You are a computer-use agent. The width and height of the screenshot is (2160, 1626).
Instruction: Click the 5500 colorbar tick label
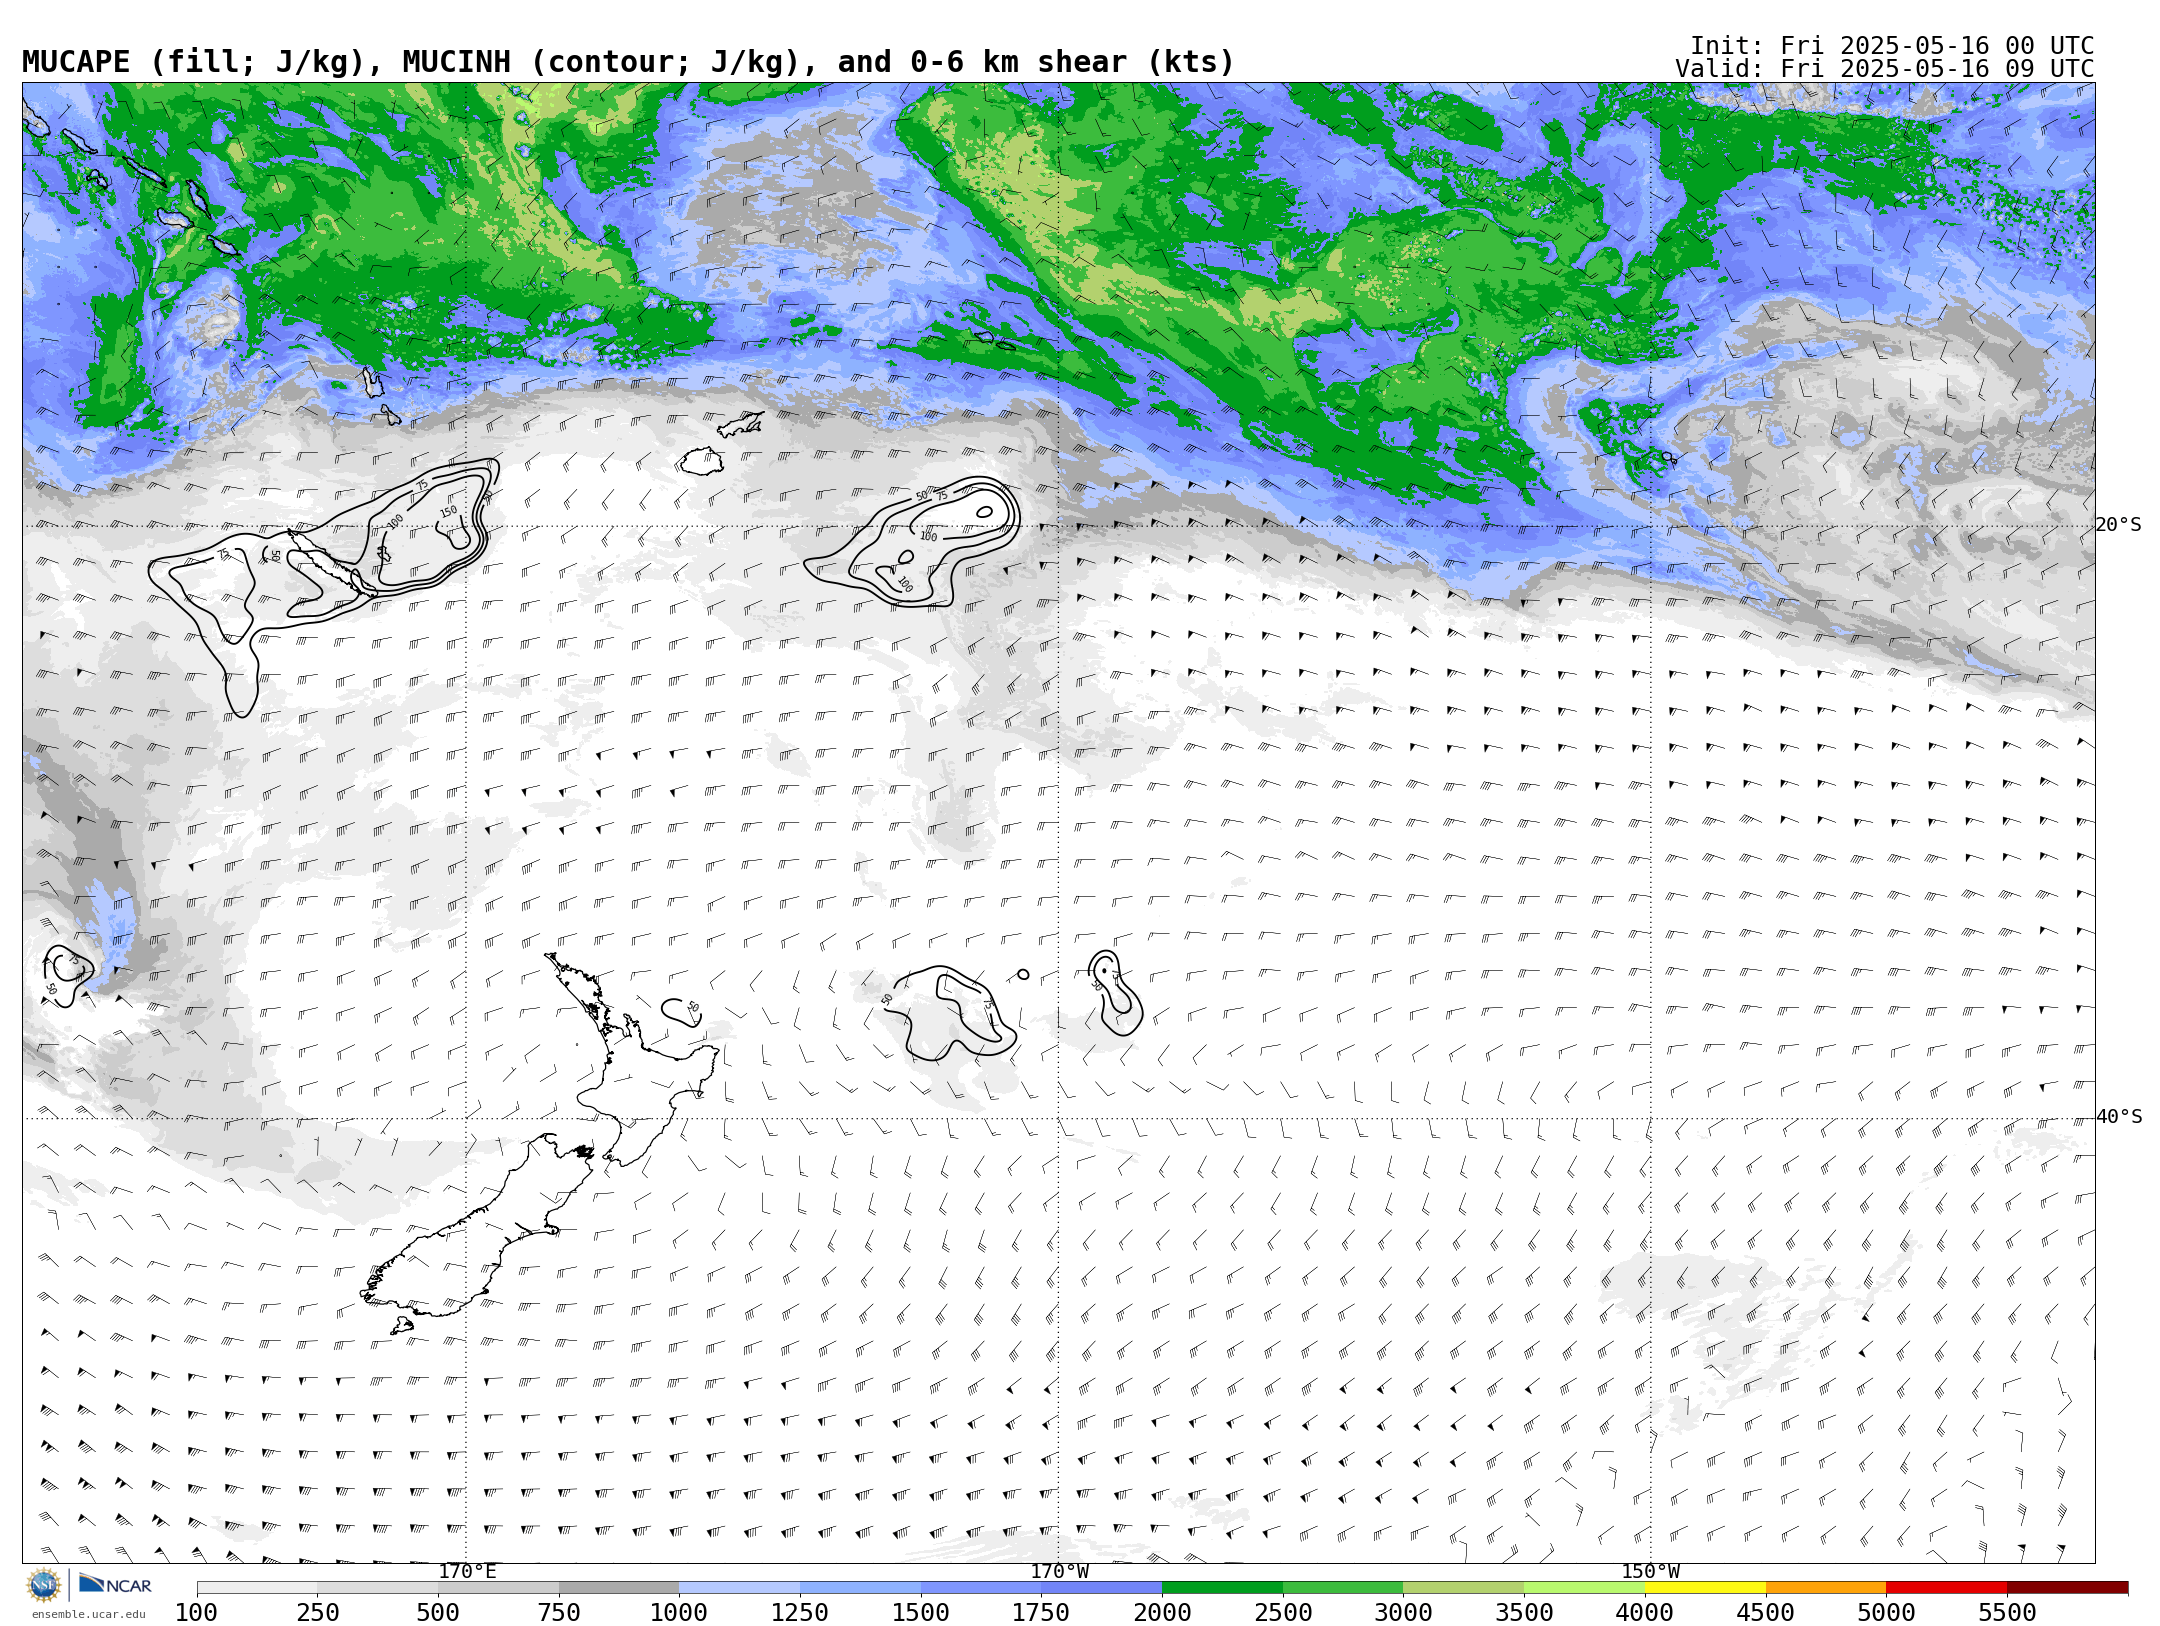click(x=2007, y=1613)
